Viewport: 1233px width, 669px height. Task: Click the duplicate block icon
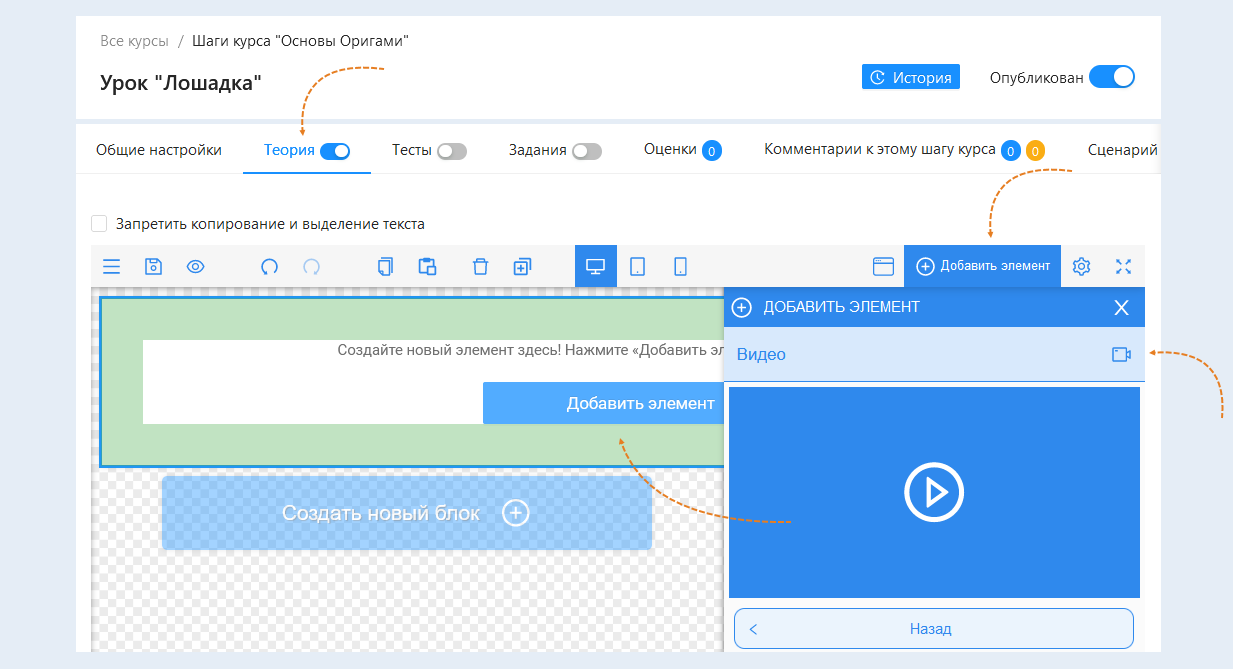pos(522,266)
